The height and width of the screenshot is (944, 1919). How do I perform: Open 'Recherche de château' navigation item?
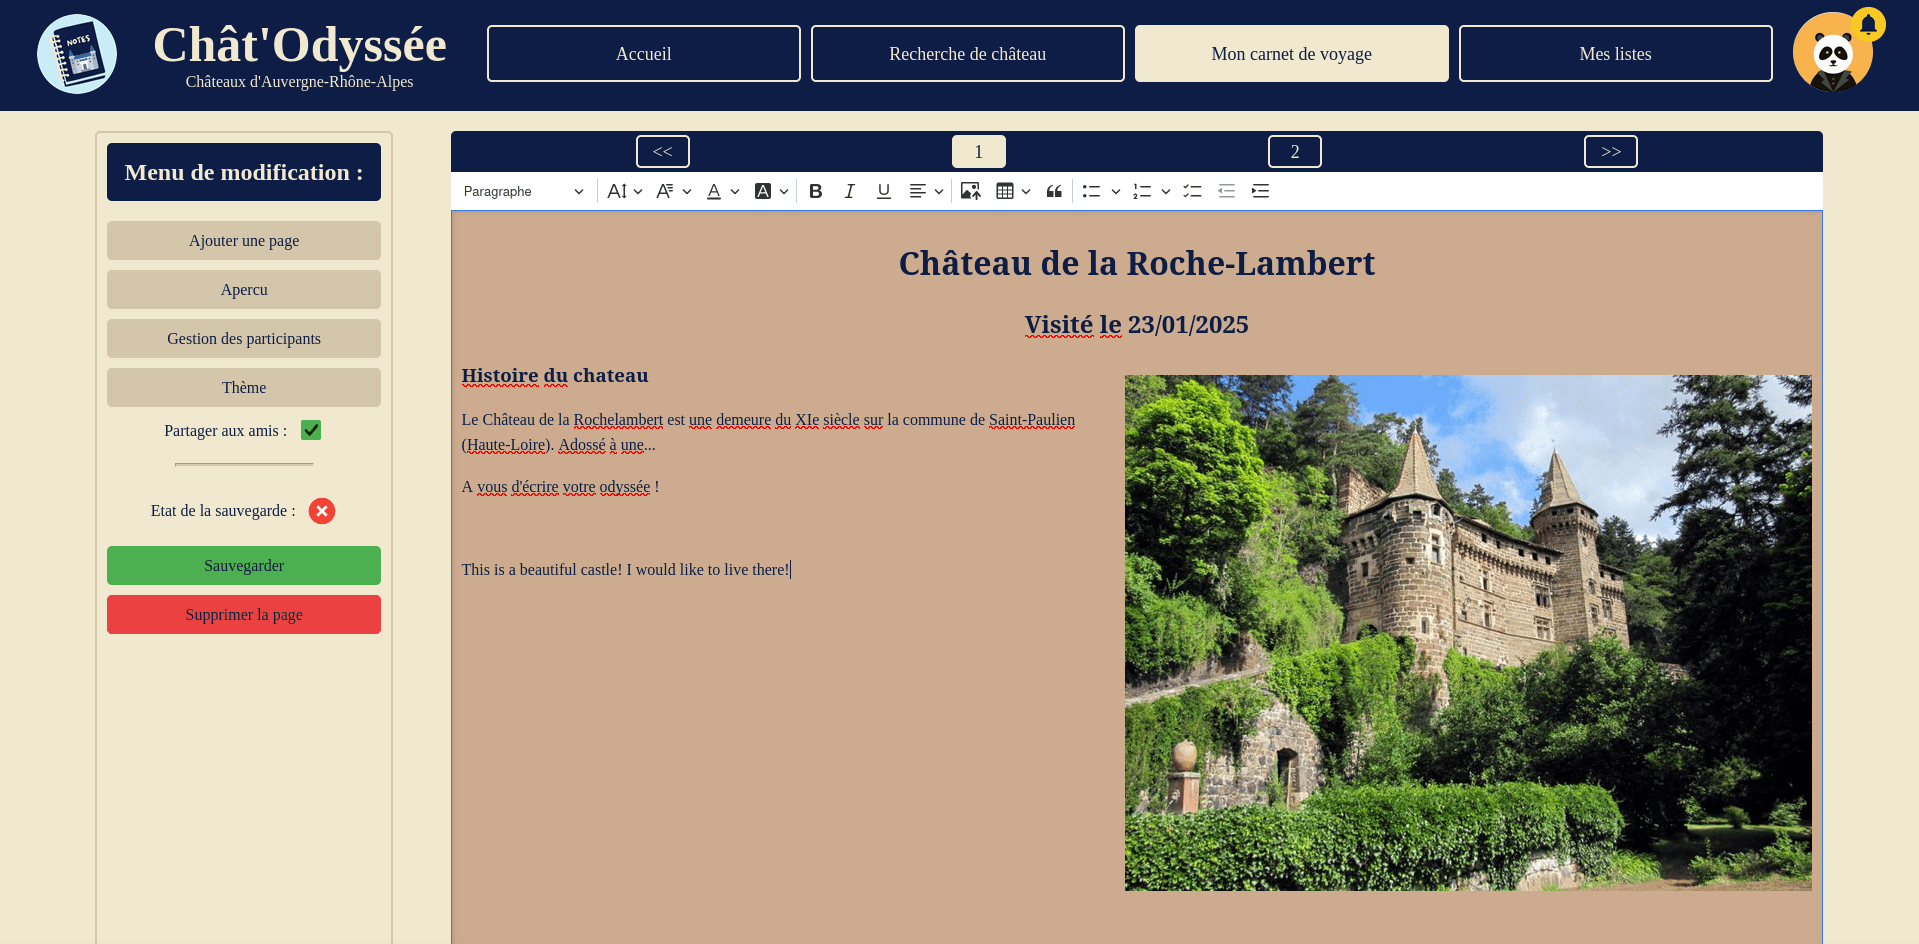tap(967, 53)
